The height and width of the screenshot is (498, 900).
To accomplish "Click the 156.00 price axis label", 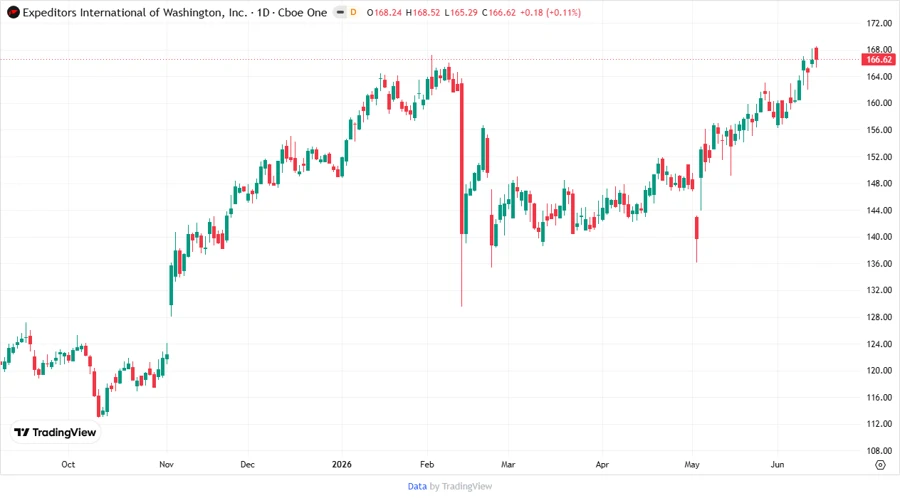I will 879,130.
